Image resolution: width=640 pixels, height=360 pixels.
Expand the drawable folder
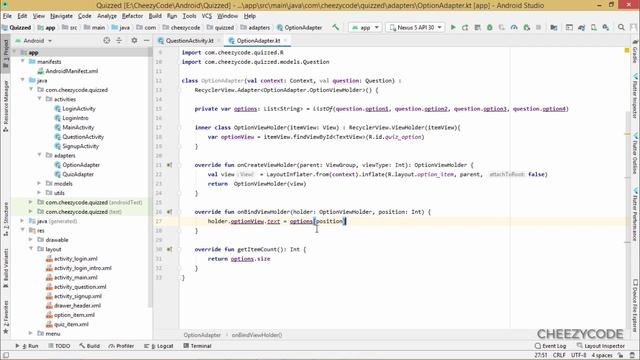tap(31, 240)
